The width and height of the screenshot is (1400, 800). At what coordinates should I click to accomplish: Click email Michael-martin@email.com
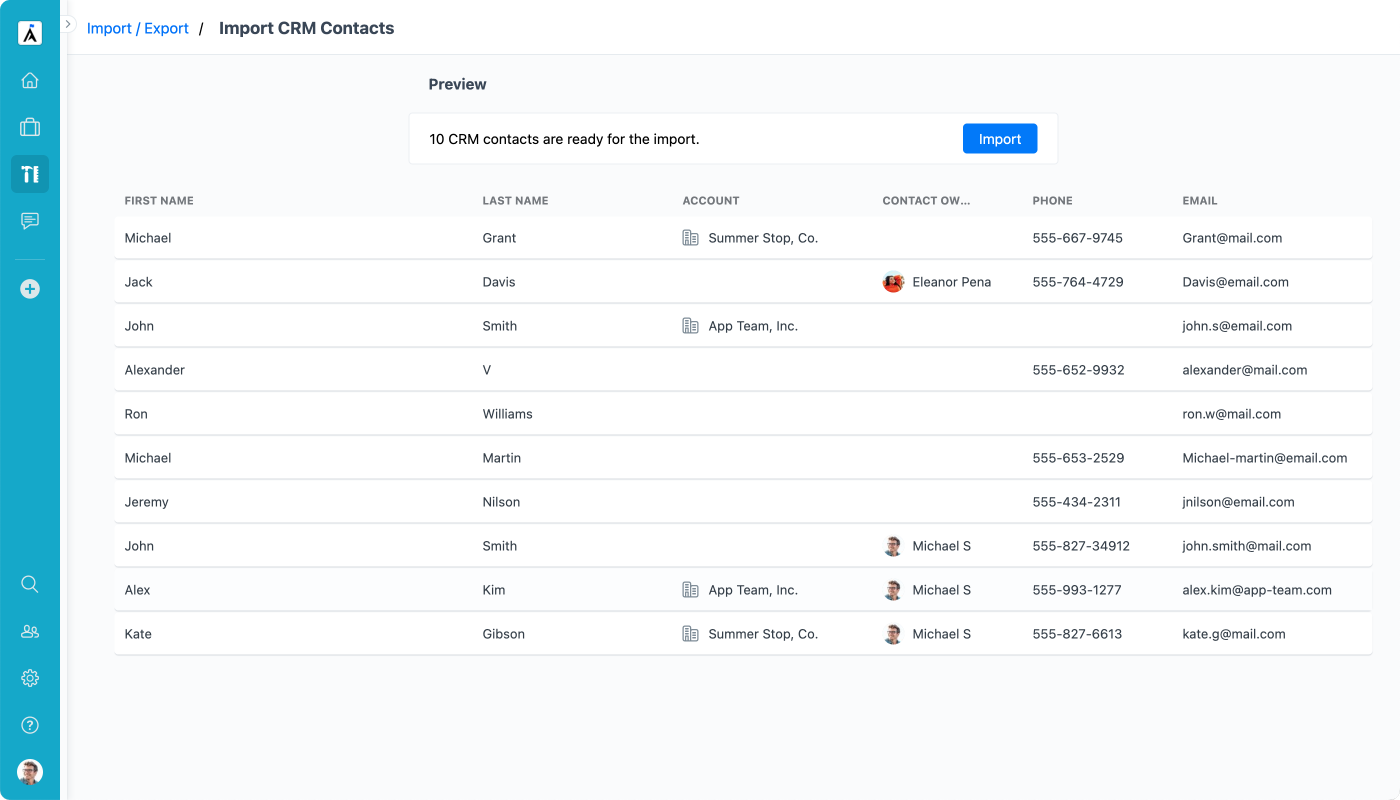point(1265,458)
